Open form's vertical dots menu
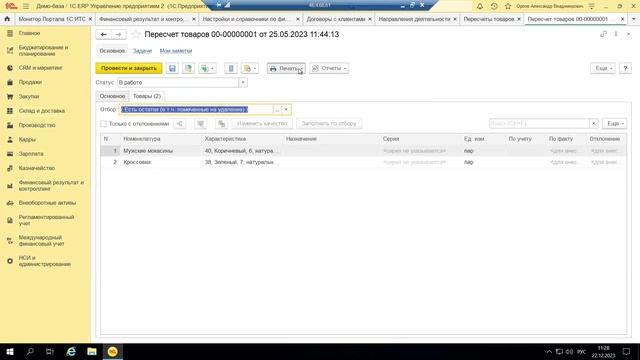The width and height of the screenshot is (640, 360). coord(616,34)
